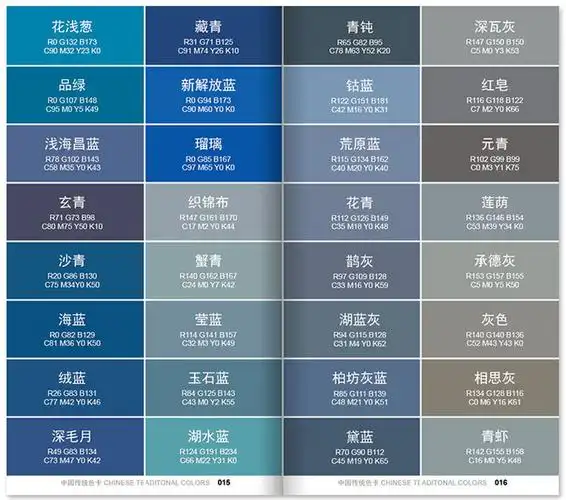This screenshot has width=566, height=500.
Task: Choose the 元青 dark gray swatch
Action: [490, 153]
